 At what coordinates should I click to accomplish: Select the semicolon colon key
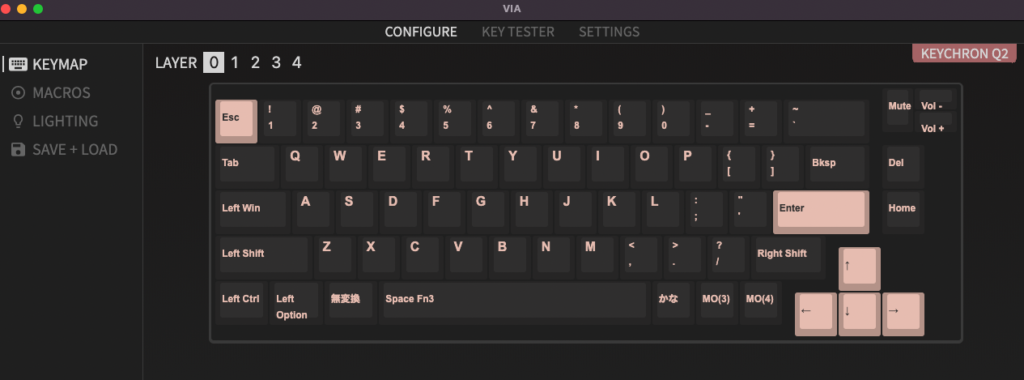tap(706, 211)
